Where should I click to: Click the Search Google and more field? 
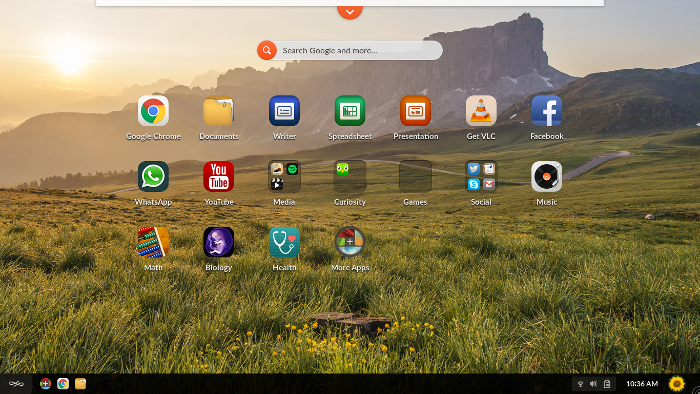350,50
